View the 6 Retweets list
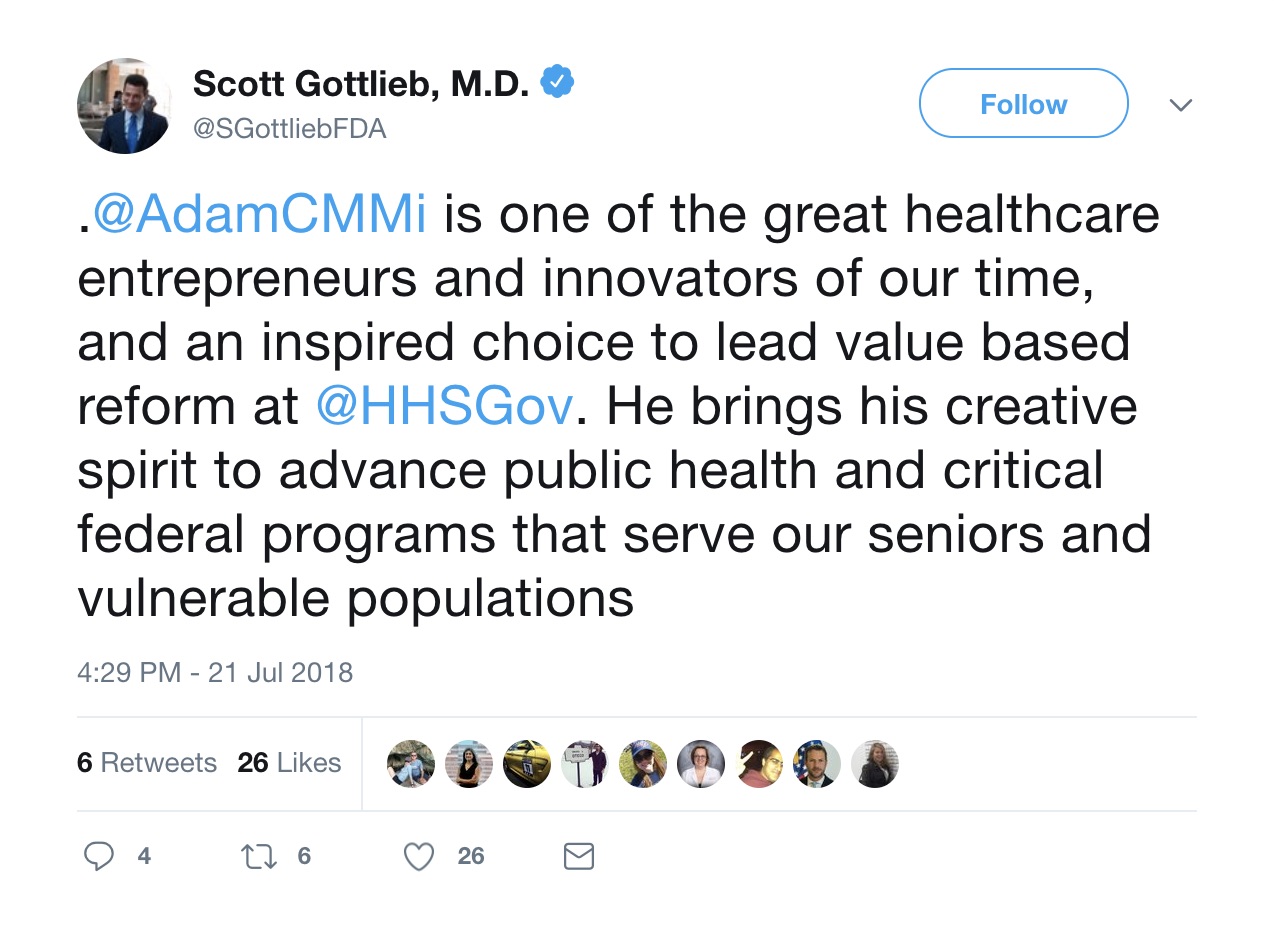This screenshot has width=1274, height=925. coord(147,763)
